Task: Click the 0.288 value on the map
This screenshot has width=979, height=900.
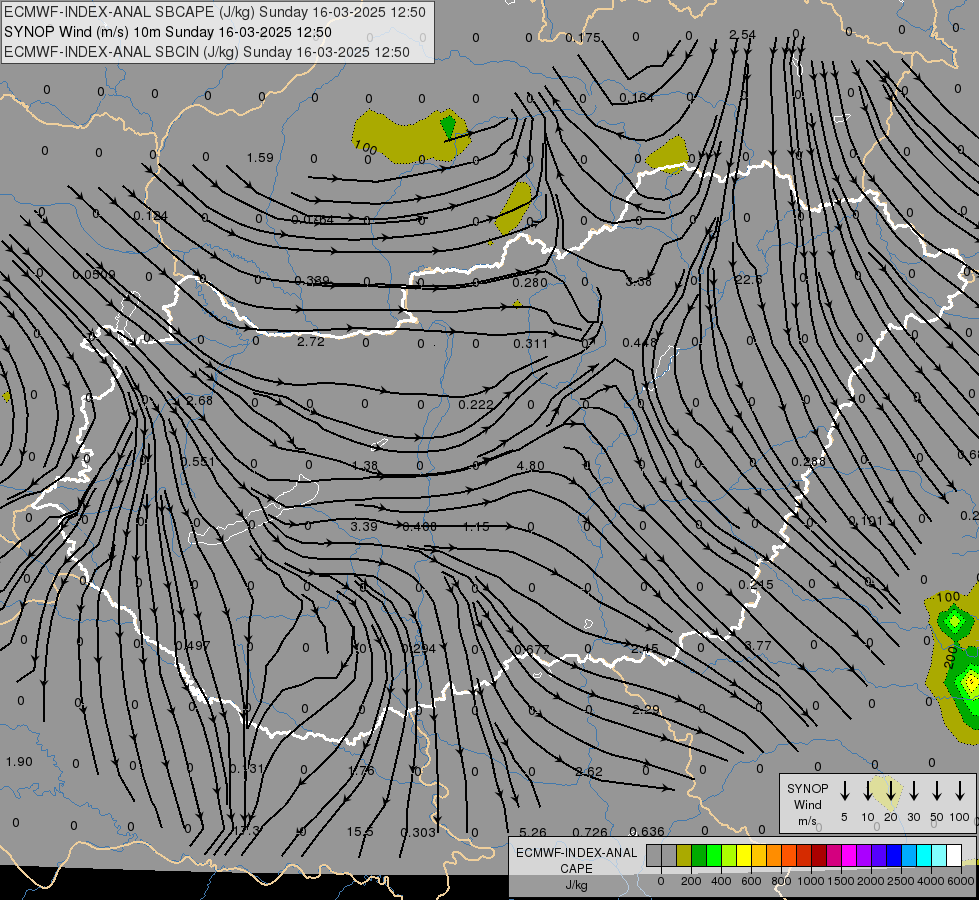Action: 809,462
